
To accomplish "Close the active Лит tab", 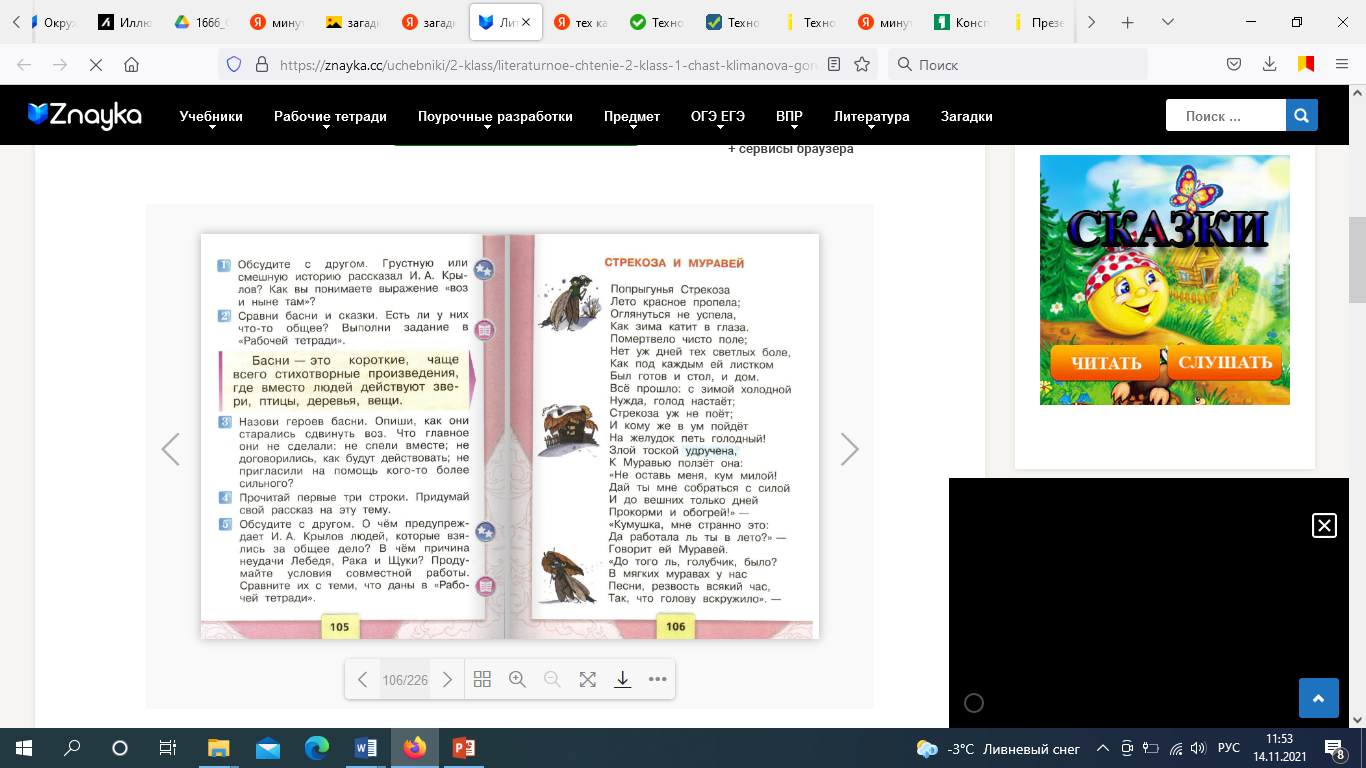I will [526, 22].
